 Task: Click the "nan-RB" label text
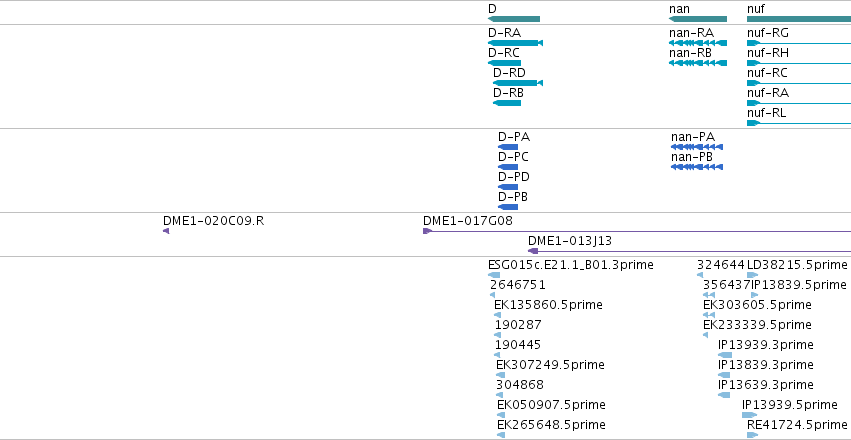[690, 53]
